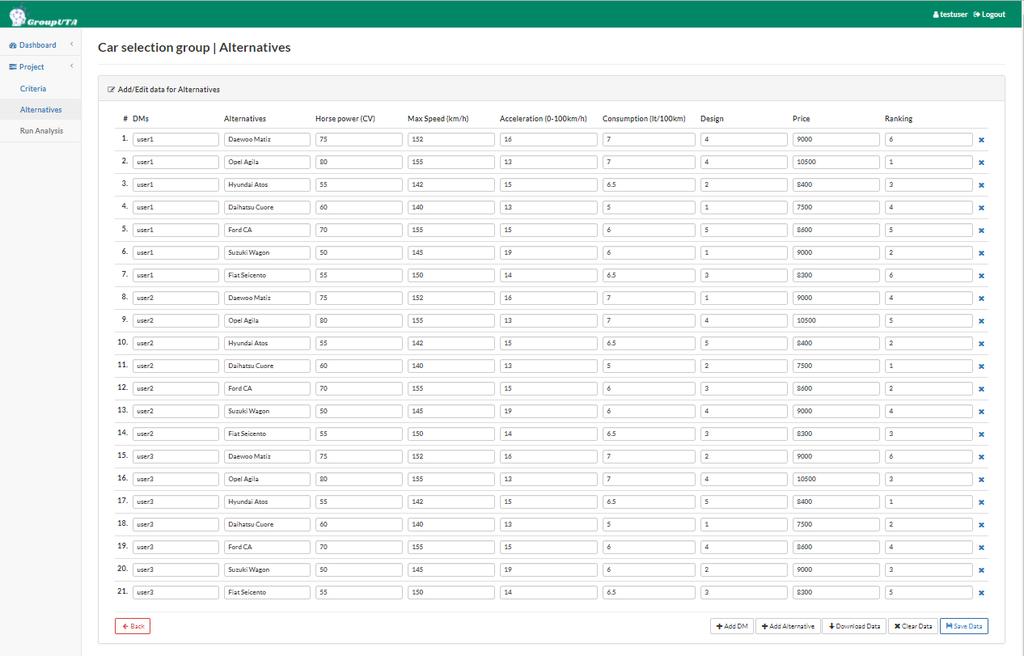
Task: Open Project in the sidebar
Action: coord(27,67)
